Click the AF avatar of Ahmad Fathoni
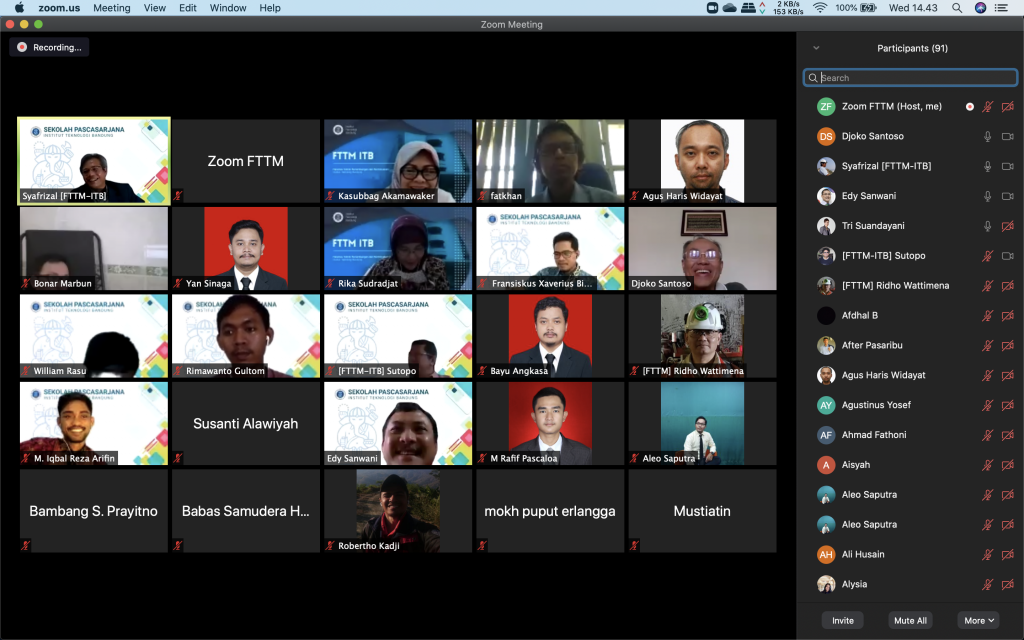 click(826, 435)
